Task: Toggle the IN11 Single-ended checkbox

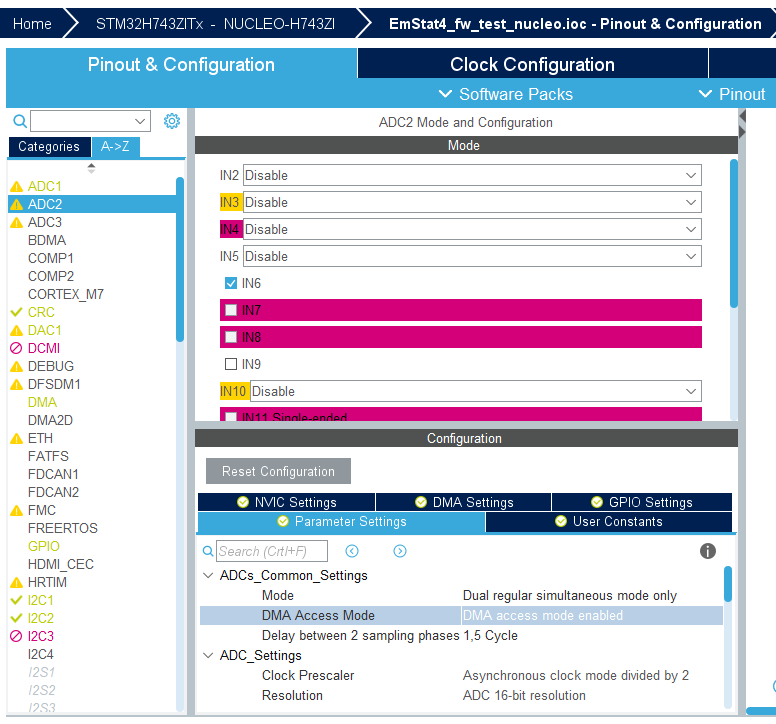Action: pyautogui.click(x=231, y=417)
